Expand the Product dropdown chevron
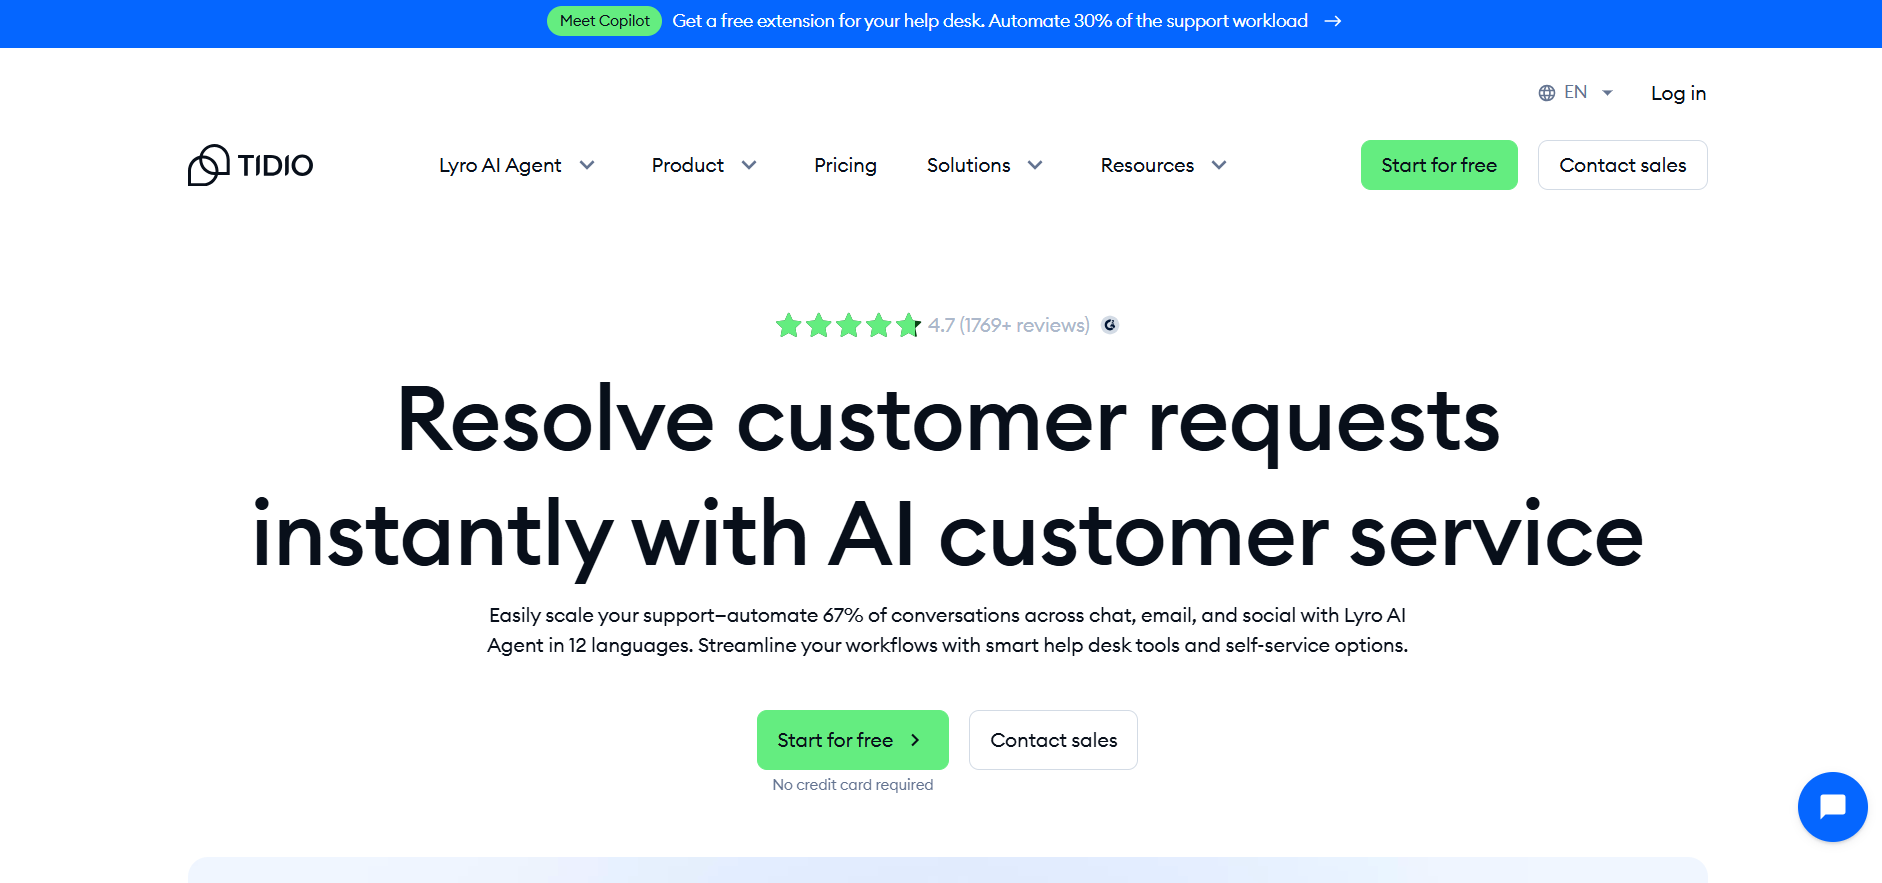The height and width of the screenshot is (883, 1882). pos(749,165)
